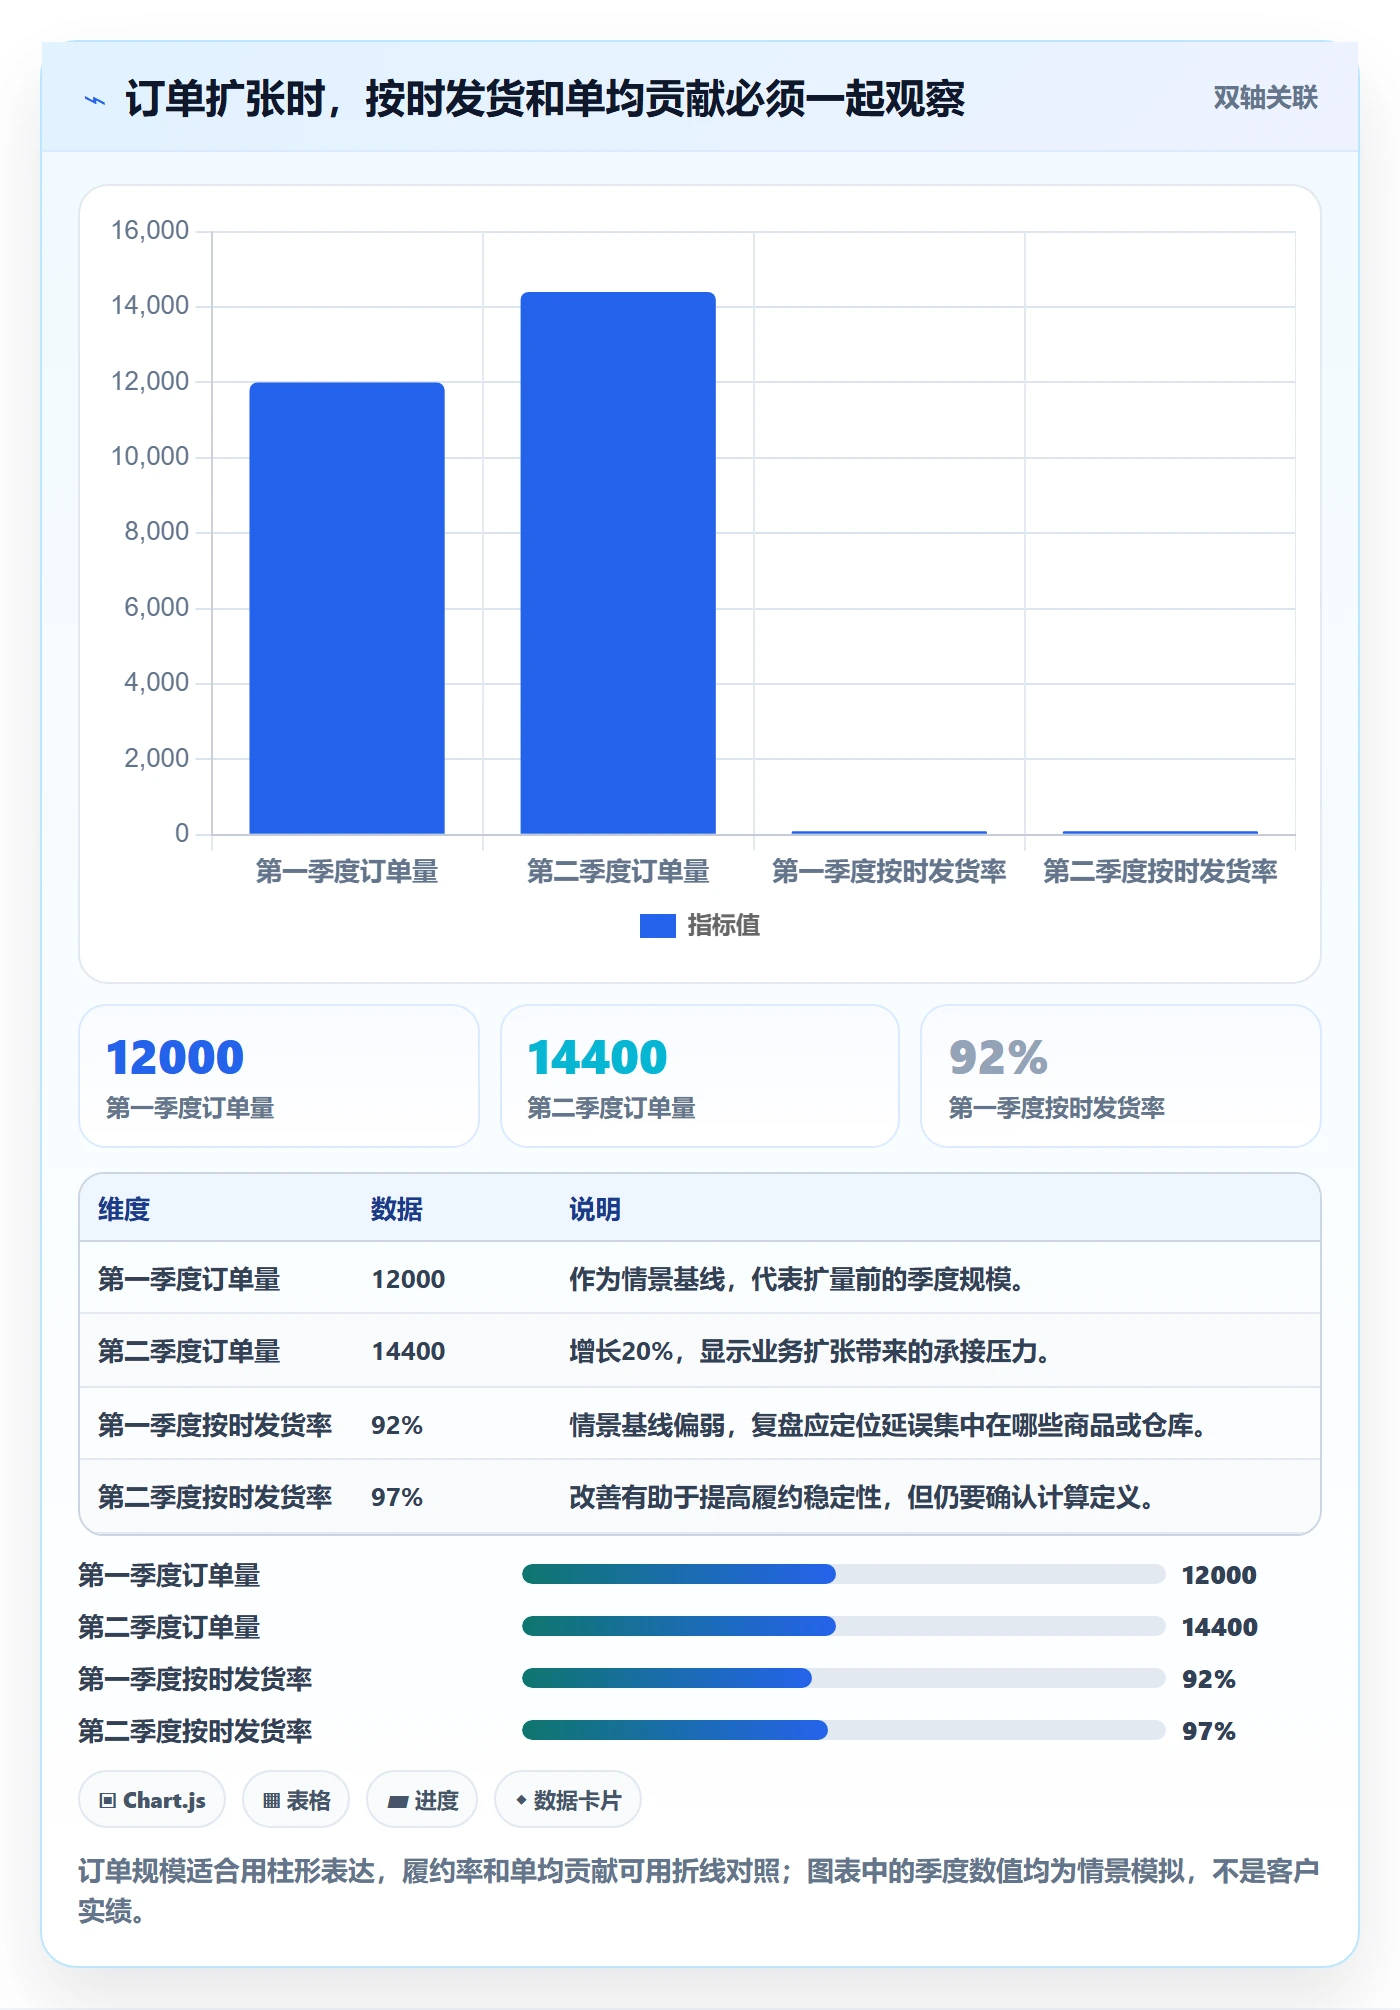Click the lightning icon beside the title
This screenshot has width=1400, height=2010.
point(95,100)
